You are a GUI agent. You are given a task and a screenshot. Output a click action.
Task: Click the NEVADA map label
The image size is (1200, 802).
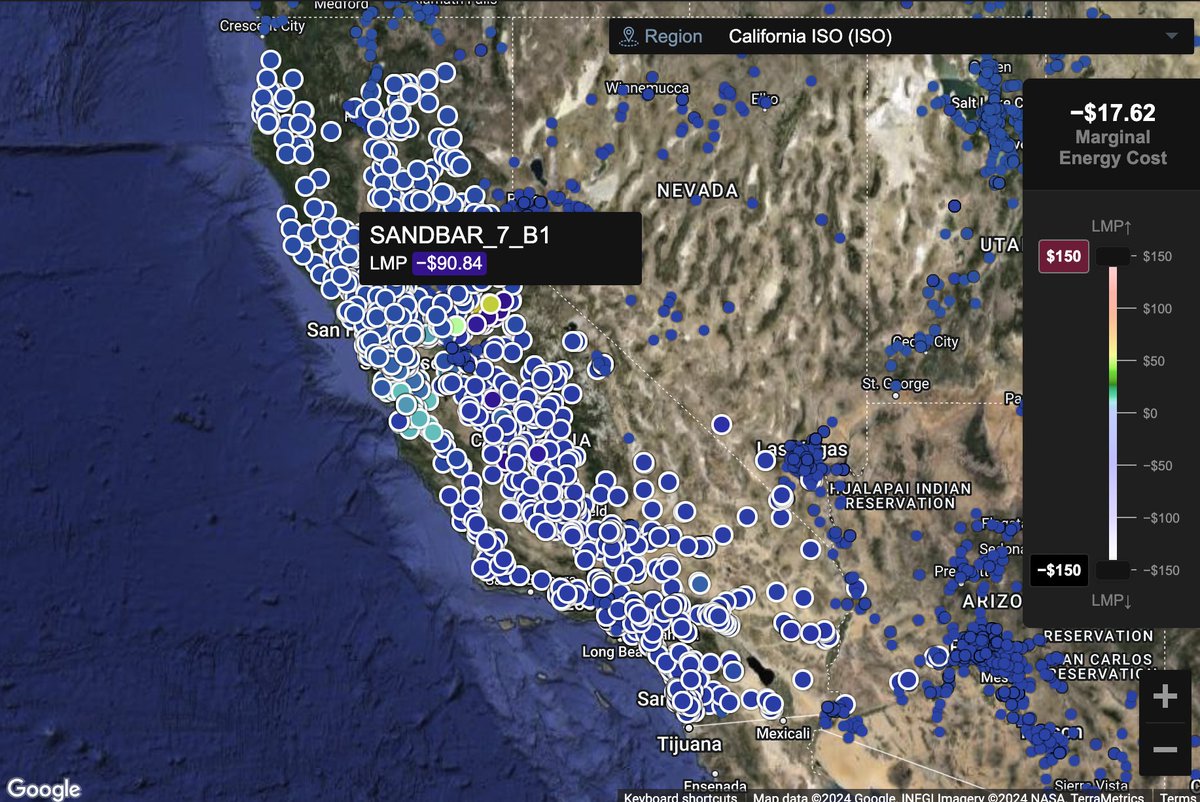coord(697,190)
